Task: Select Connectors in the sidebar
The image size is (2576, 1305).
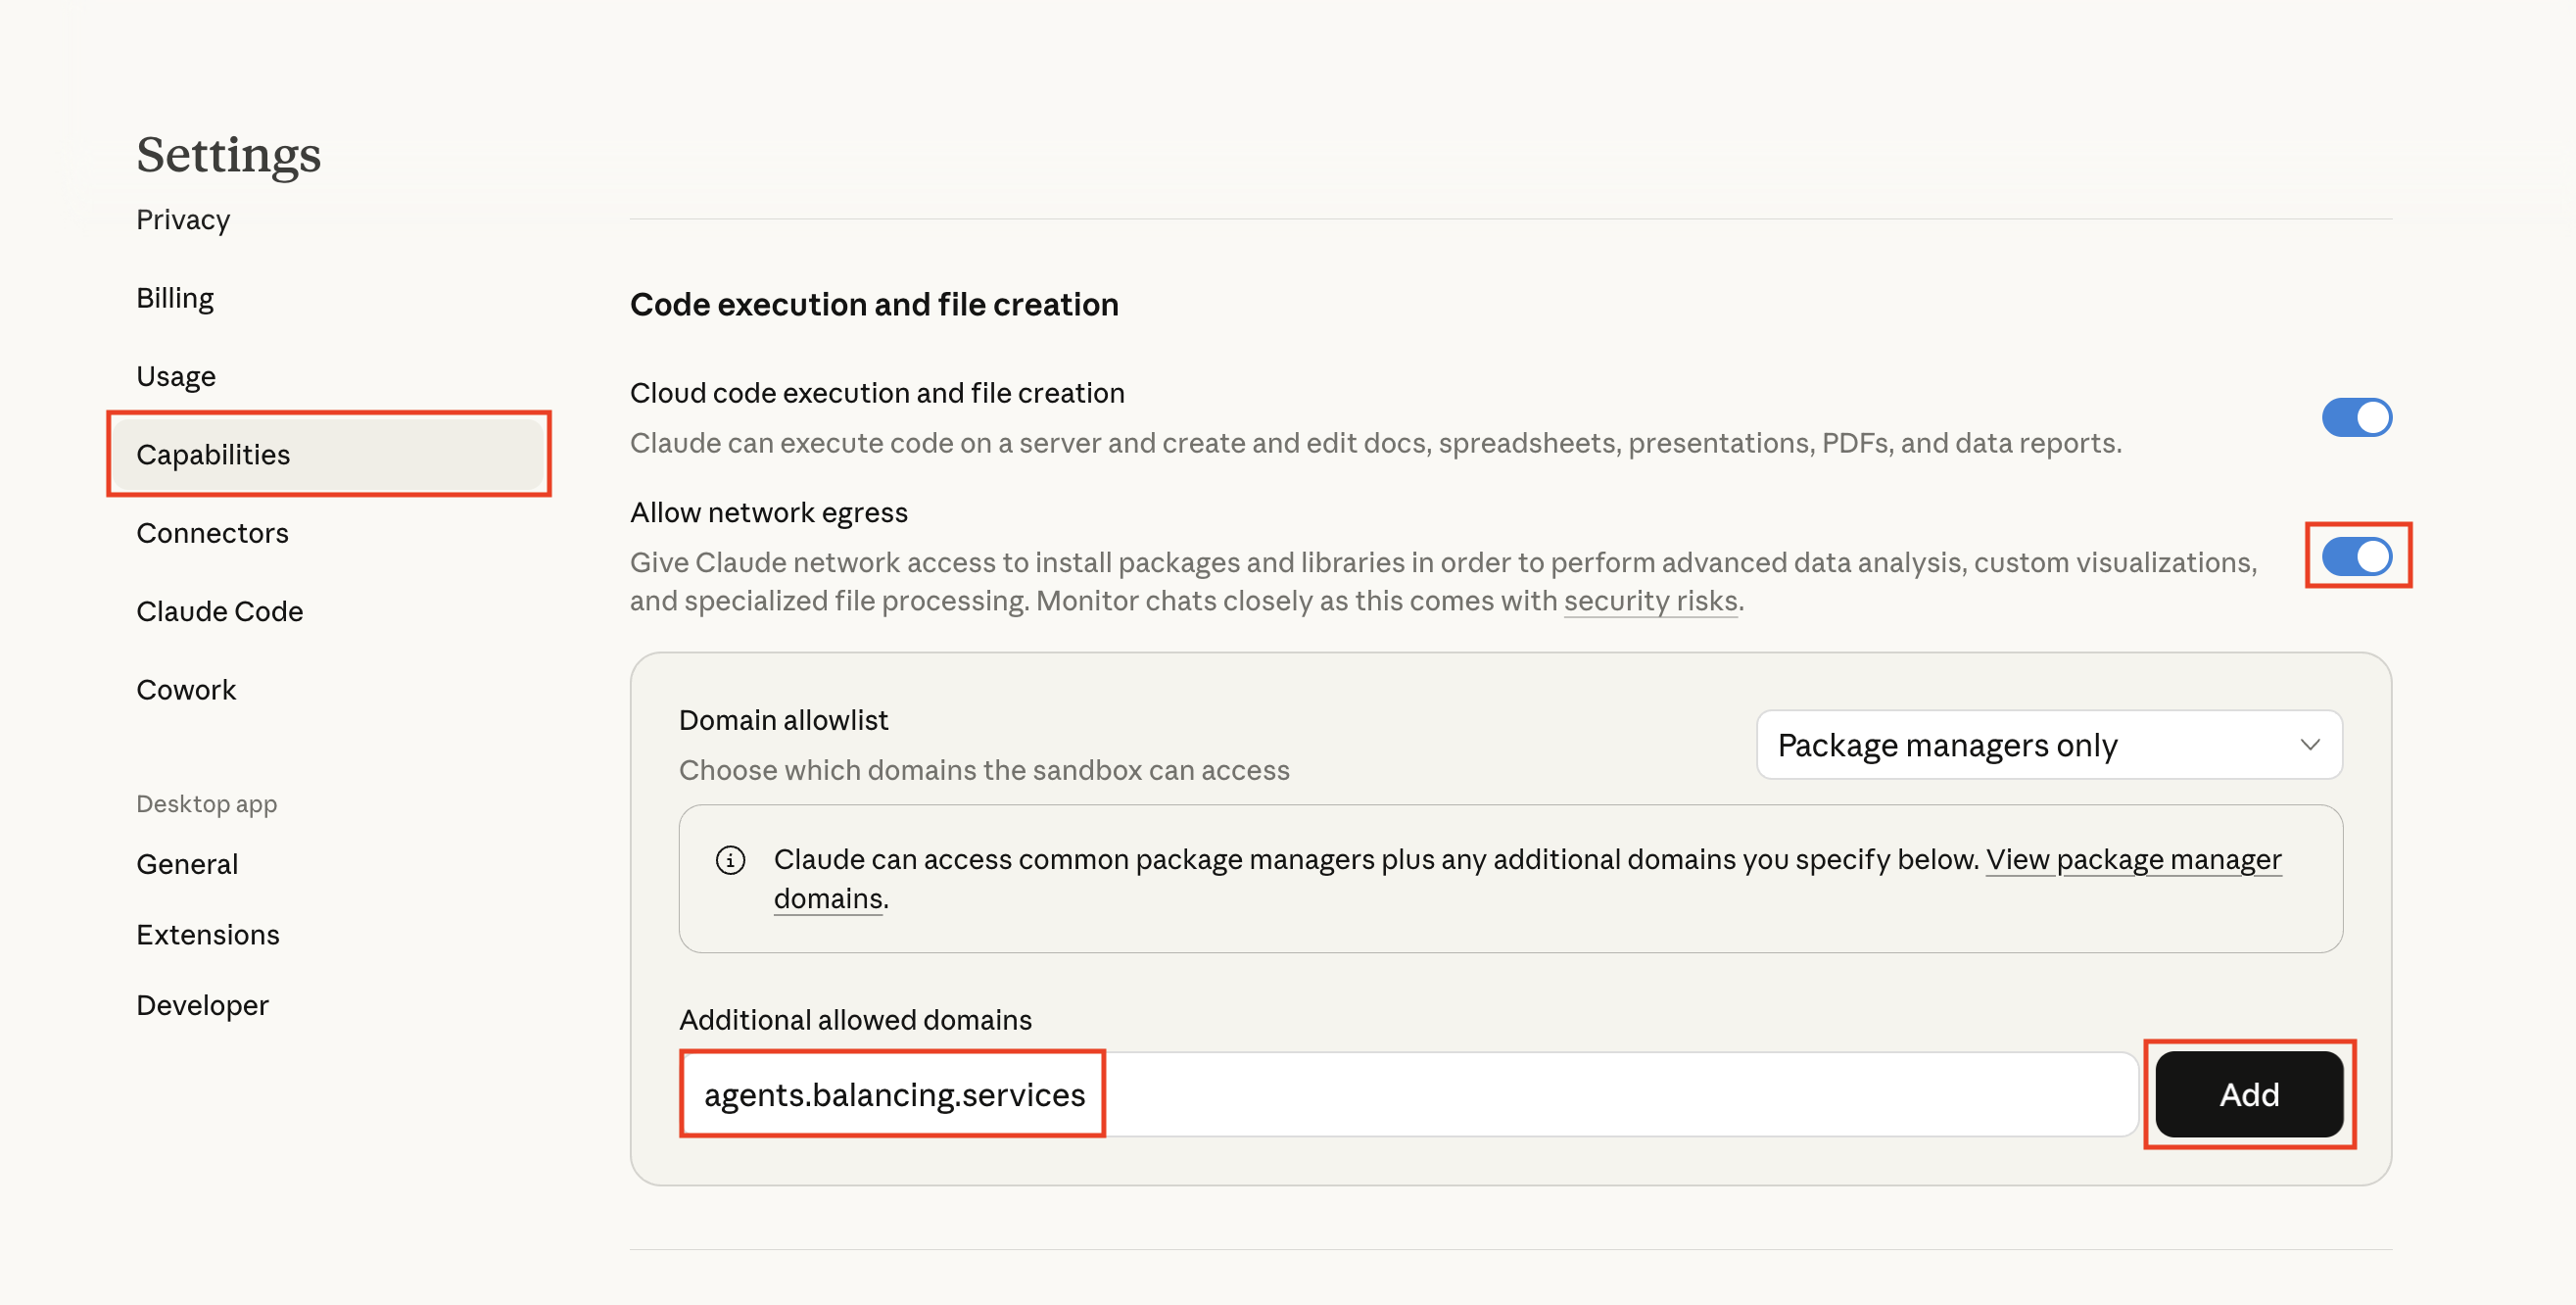Action: [x=212, y=532]
